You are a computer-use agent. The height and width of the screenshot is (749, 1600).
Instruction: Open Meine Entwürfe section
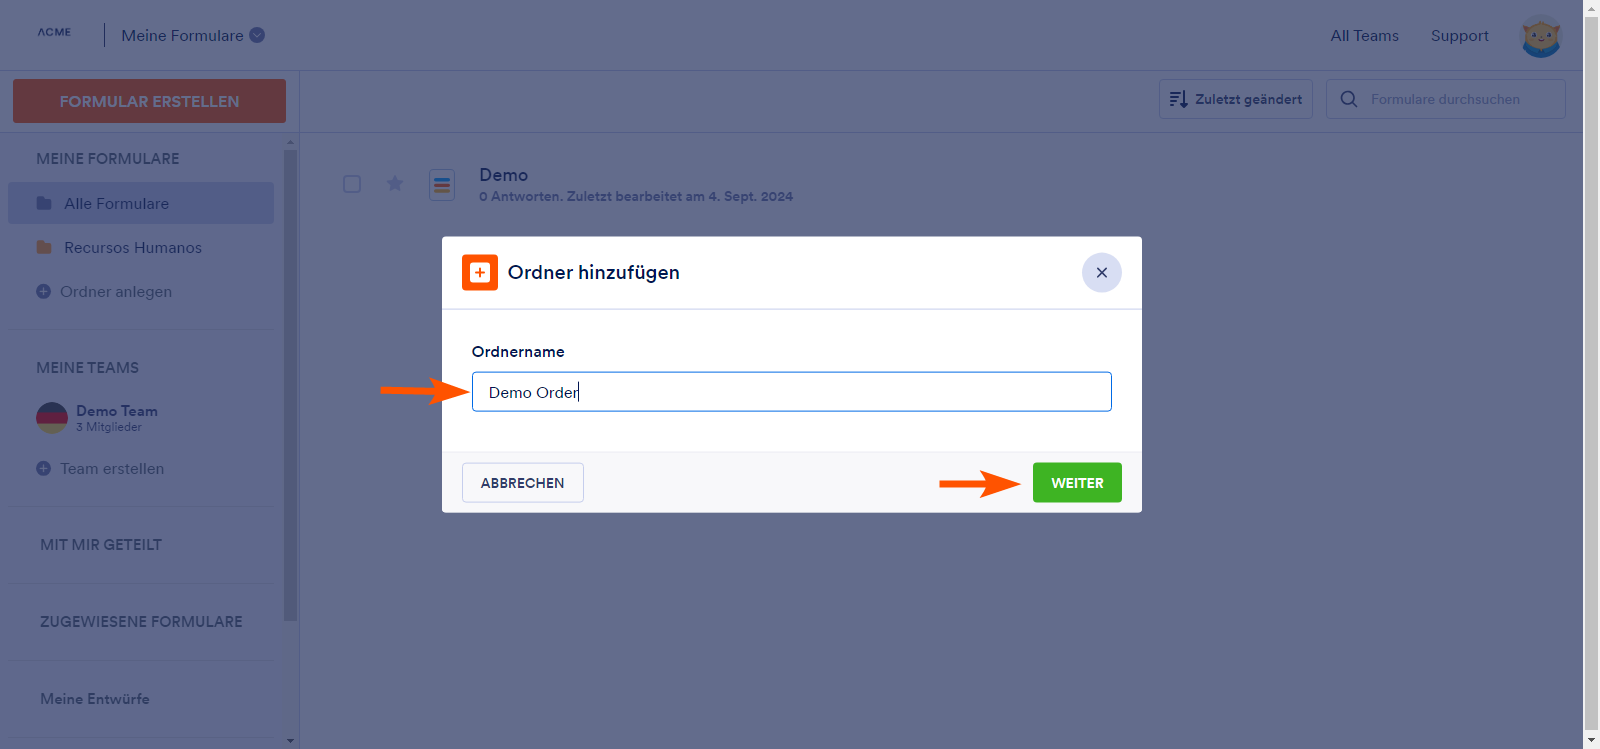(x=95, y=699)
